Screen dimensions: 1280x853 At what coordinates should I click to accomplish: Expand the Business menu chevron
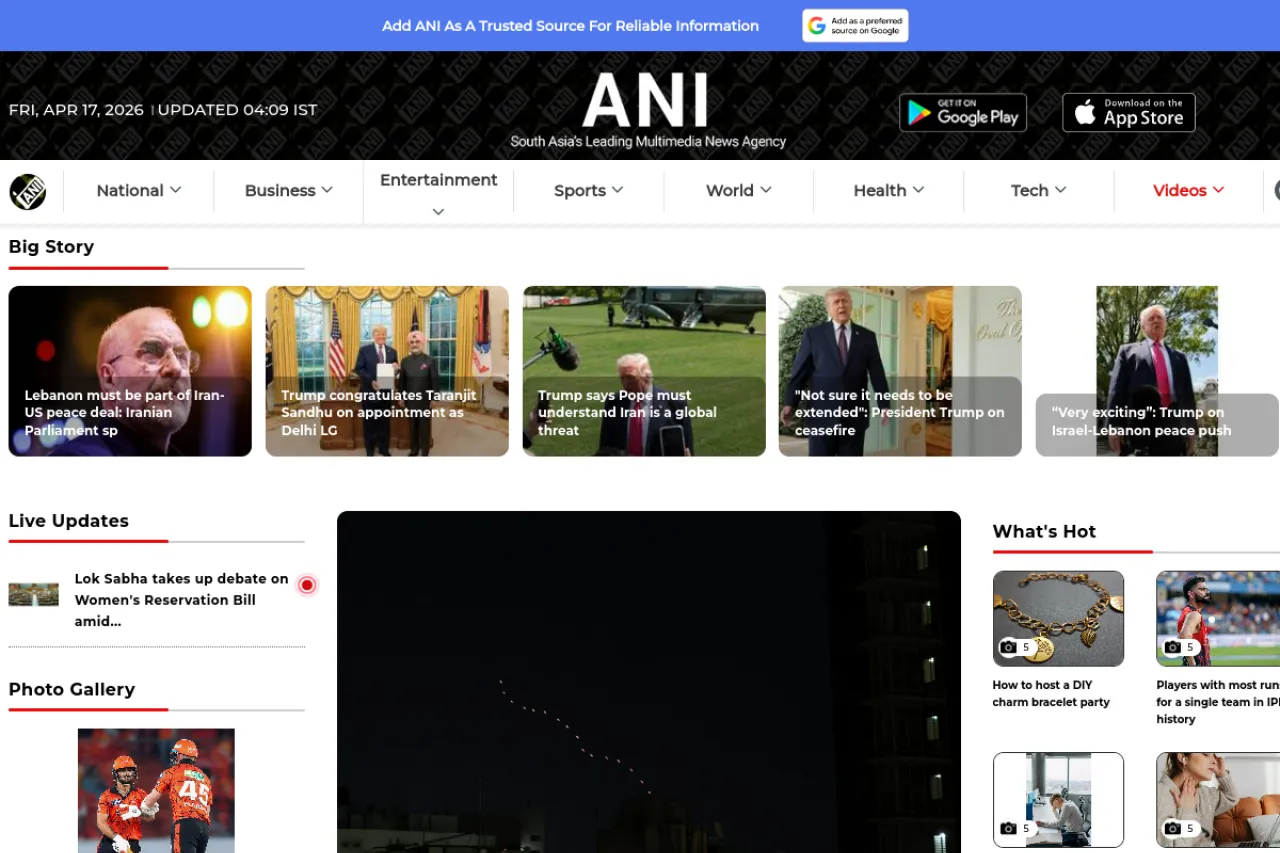(x=327, y=190)
